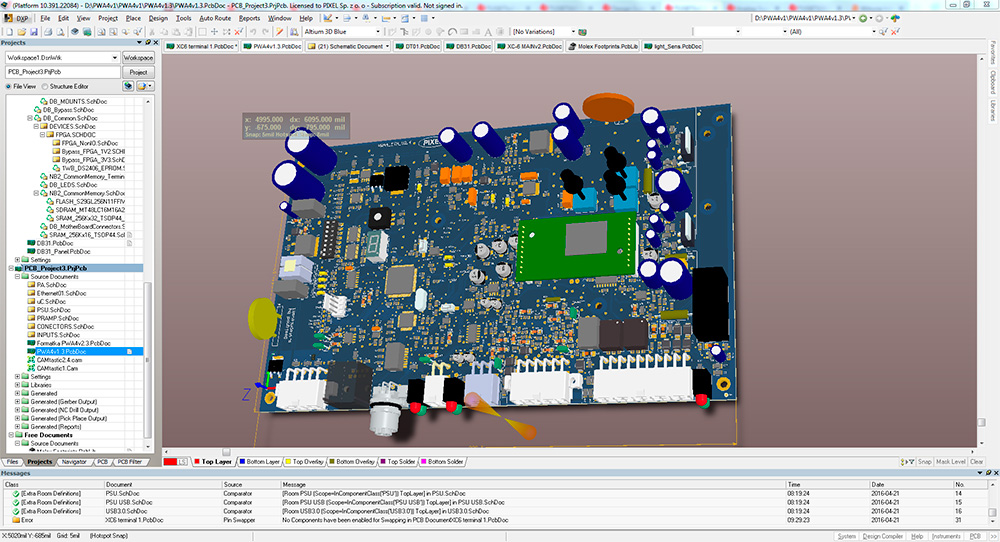Screen dimensions: 1000x542
Task: Open the Workspace1.DsnWrk dropdown
Action: [x=115, y=57]
